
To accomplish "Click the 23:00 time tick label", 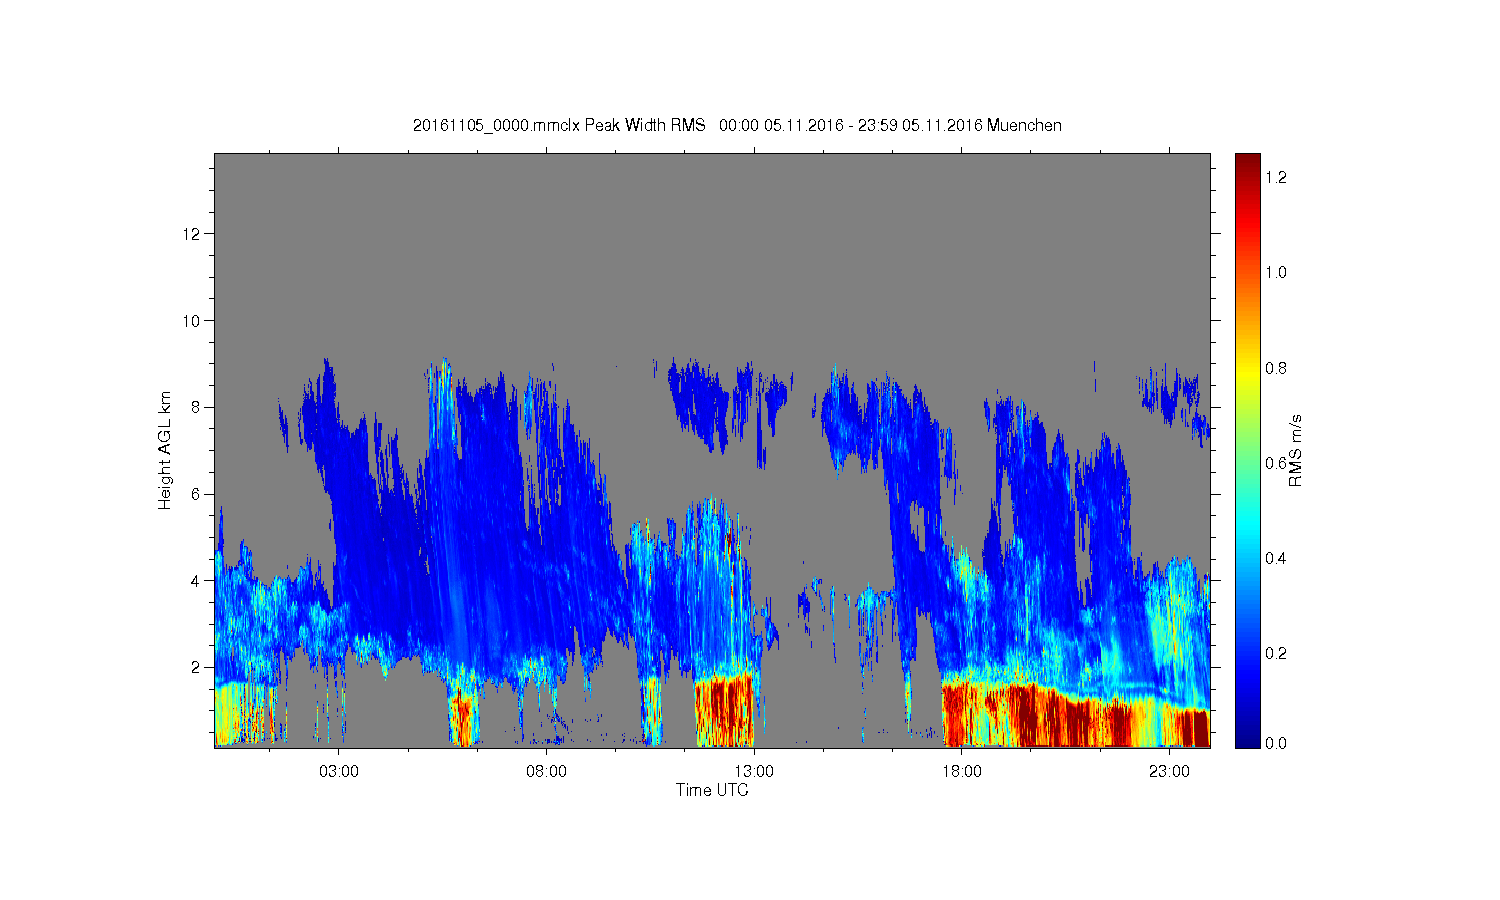I will point(1169,771).
